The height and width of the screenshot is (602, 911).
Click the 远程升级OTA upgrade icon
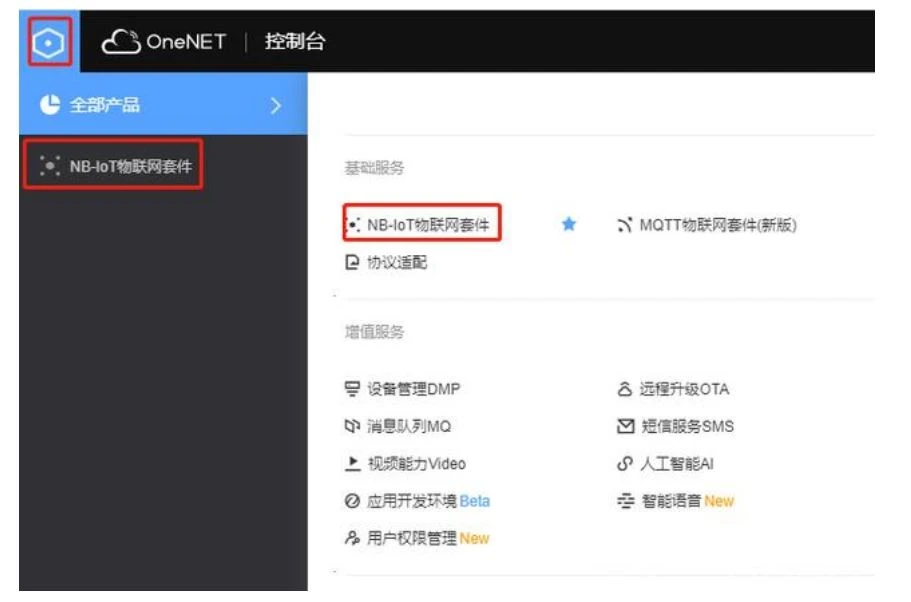point(625,389)
